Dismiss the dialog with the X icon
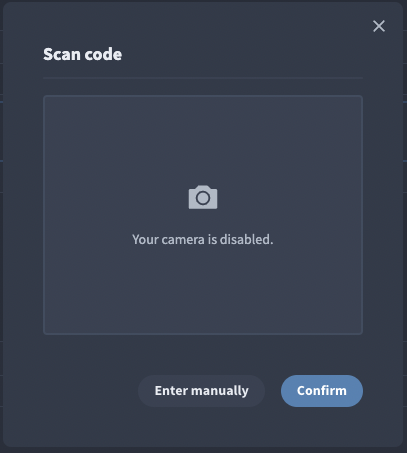 pyautogui.click(x=379, y=26)
